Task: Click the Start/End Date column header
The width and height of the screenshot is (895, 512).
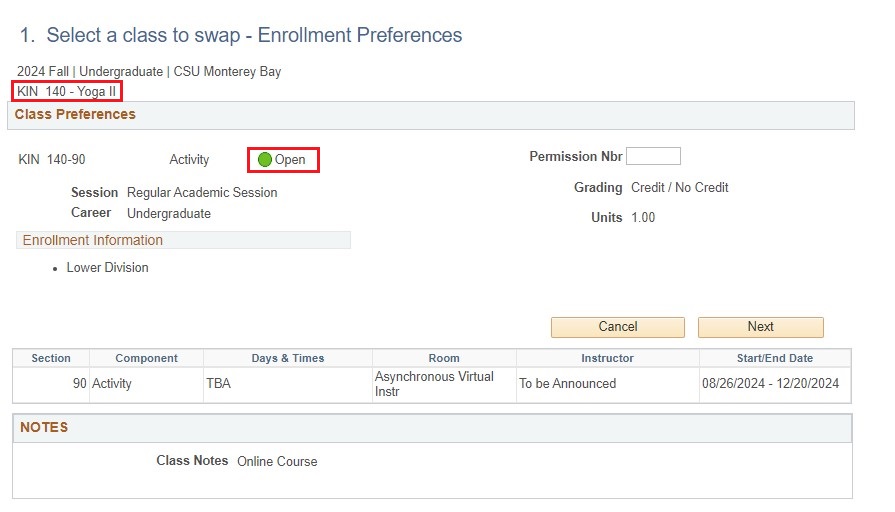Action: pos(775,358)
